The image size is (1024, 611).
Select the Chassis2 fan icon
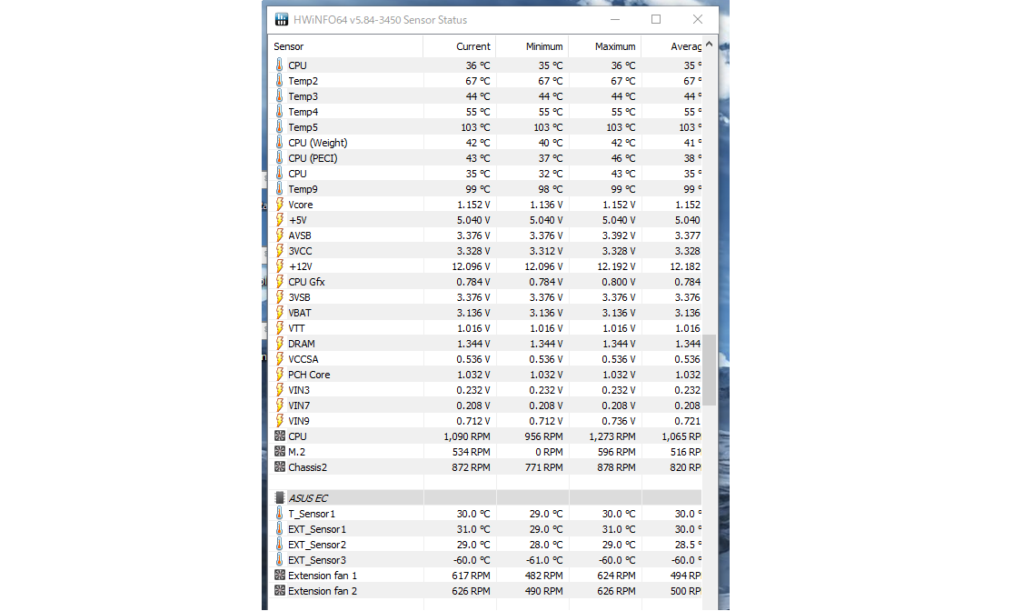(x=280, y=467)
